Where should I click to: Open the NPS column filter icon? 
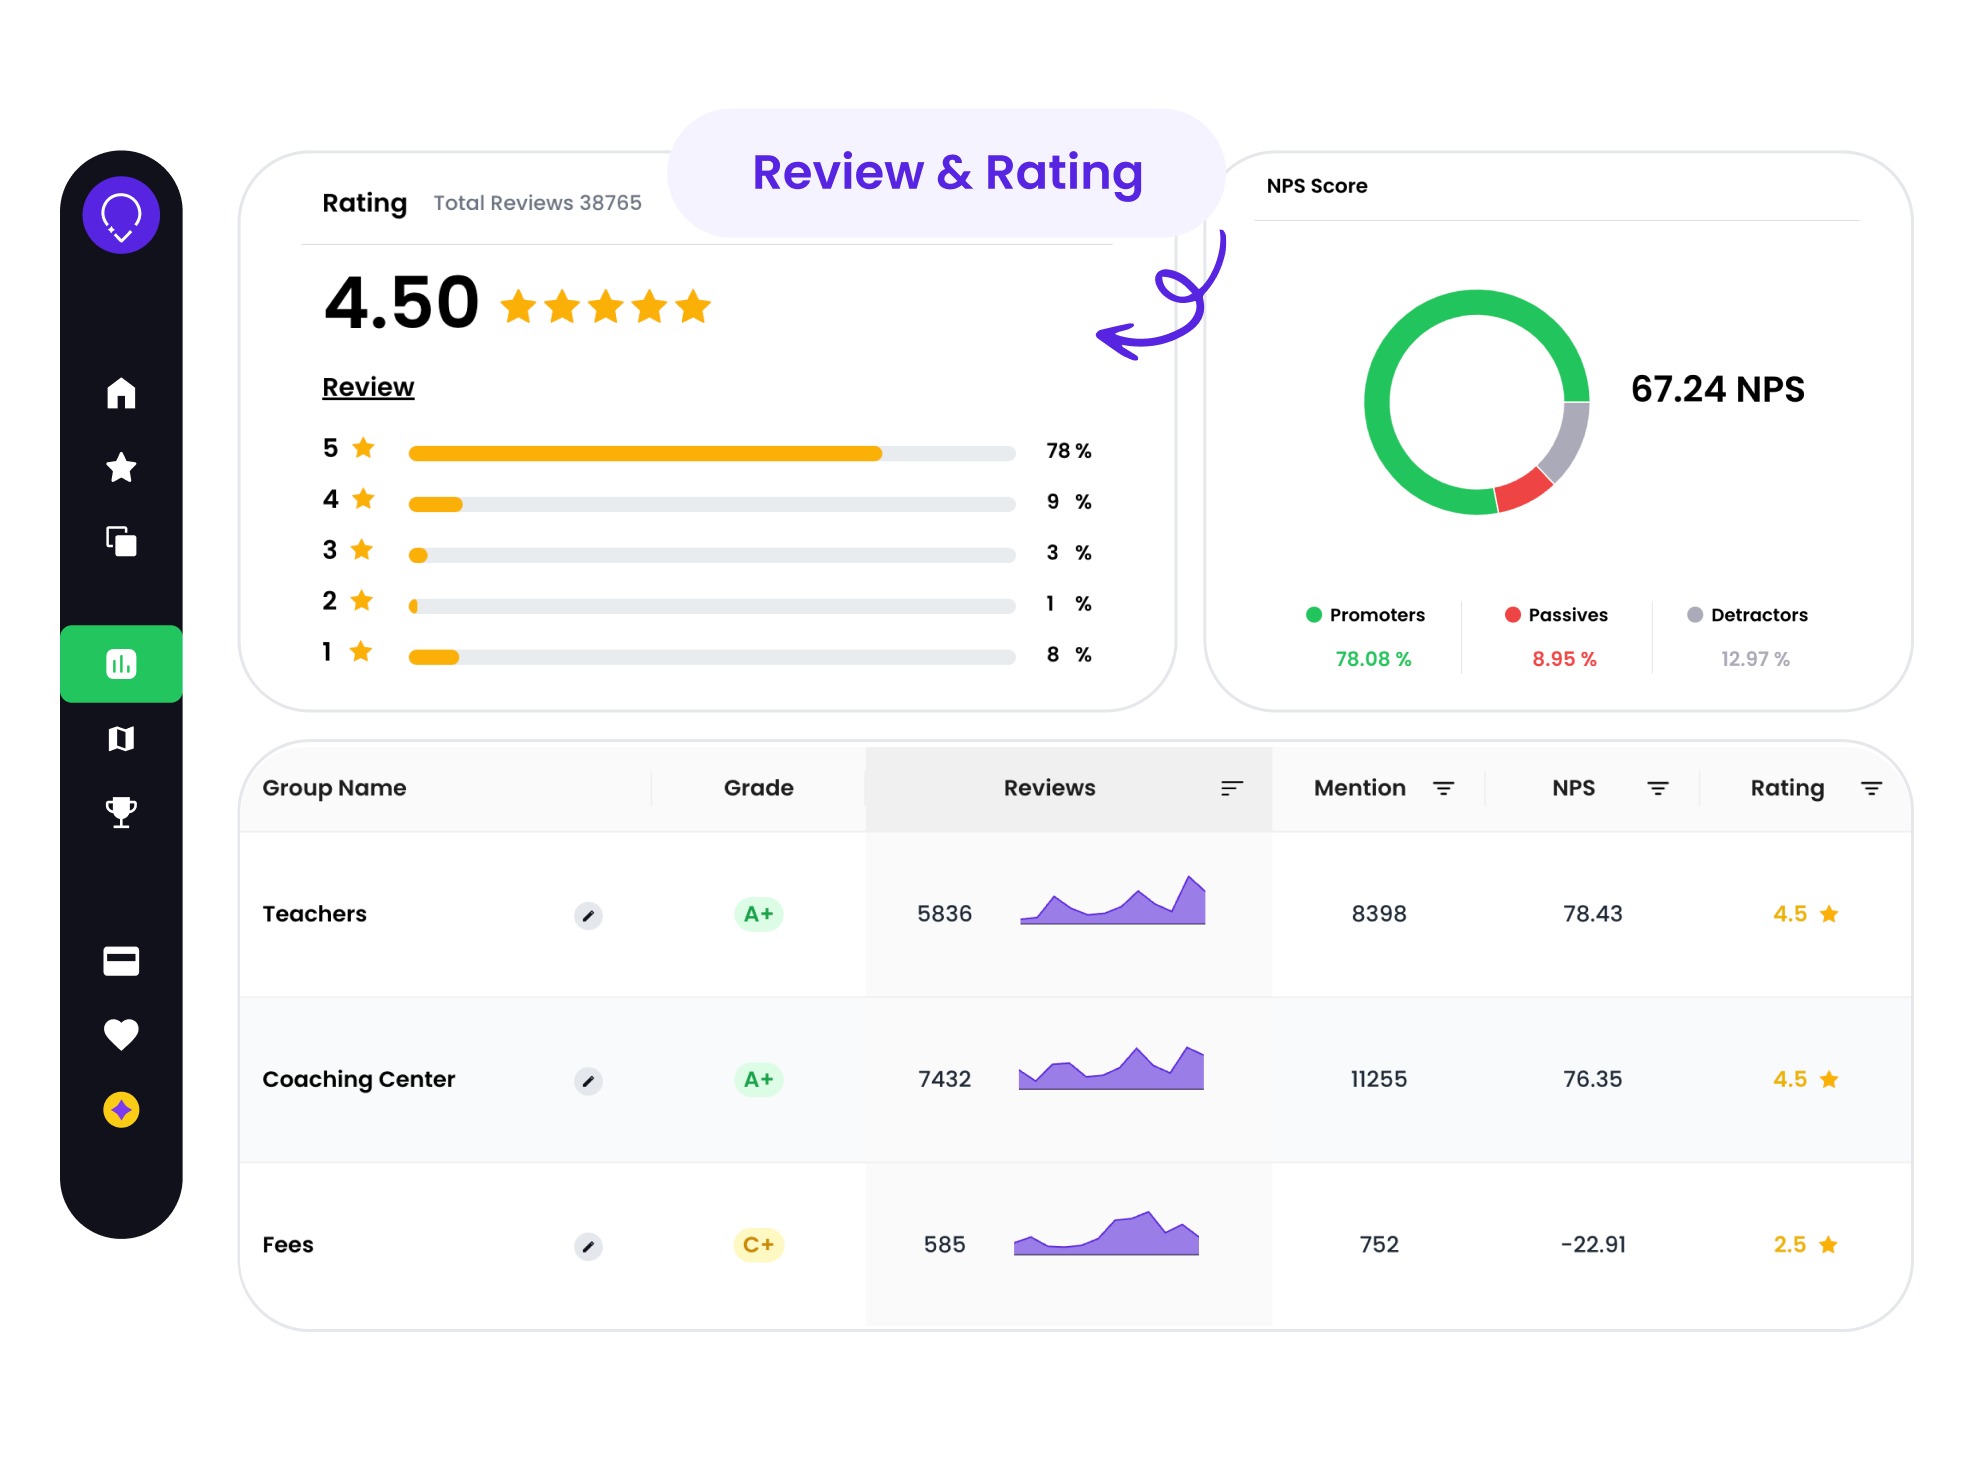1657,788
